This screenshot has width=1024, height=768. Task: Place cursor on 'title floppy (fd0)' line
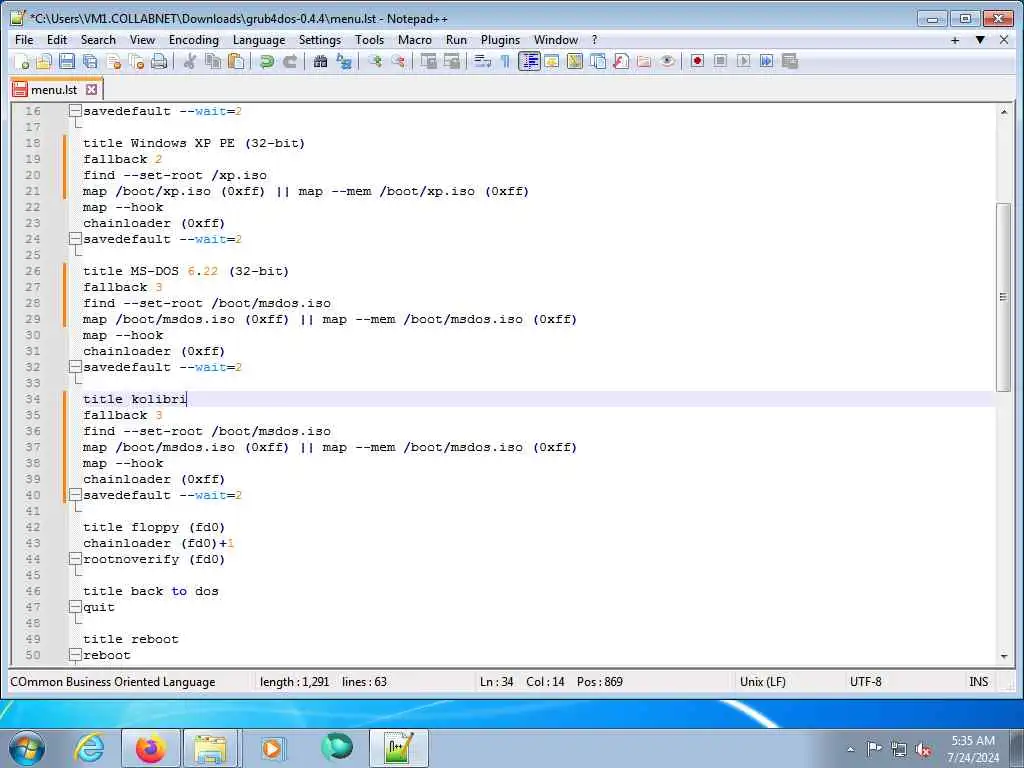click(x=154, y=527)
